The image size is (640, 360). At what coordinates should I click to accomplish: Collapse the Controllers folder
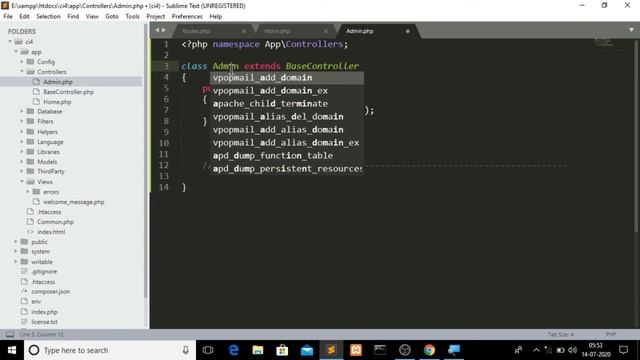coord(22,72)
